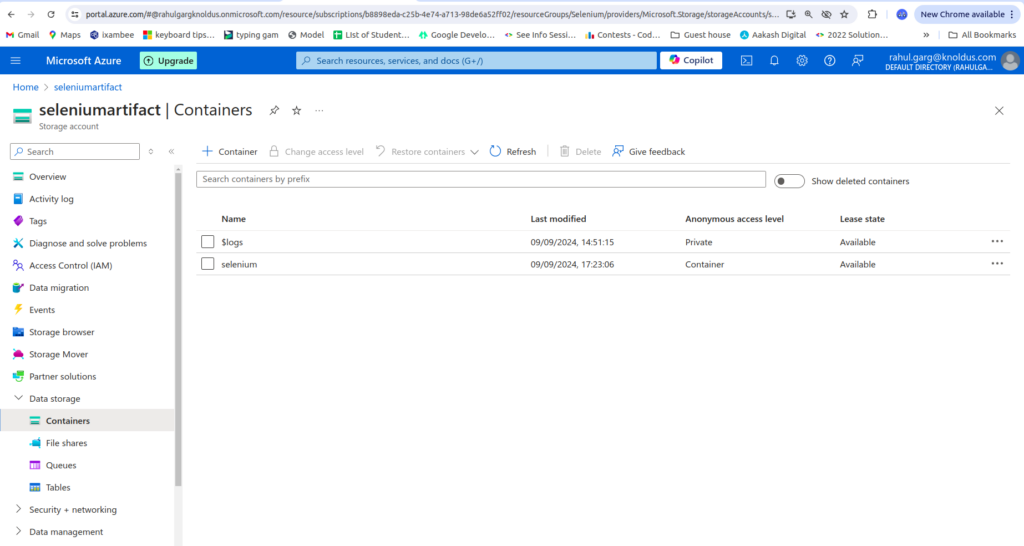The height and width of the screenshot is (546, 1024).
Task: Open the notifications bell icon
Action: (774, 61)
